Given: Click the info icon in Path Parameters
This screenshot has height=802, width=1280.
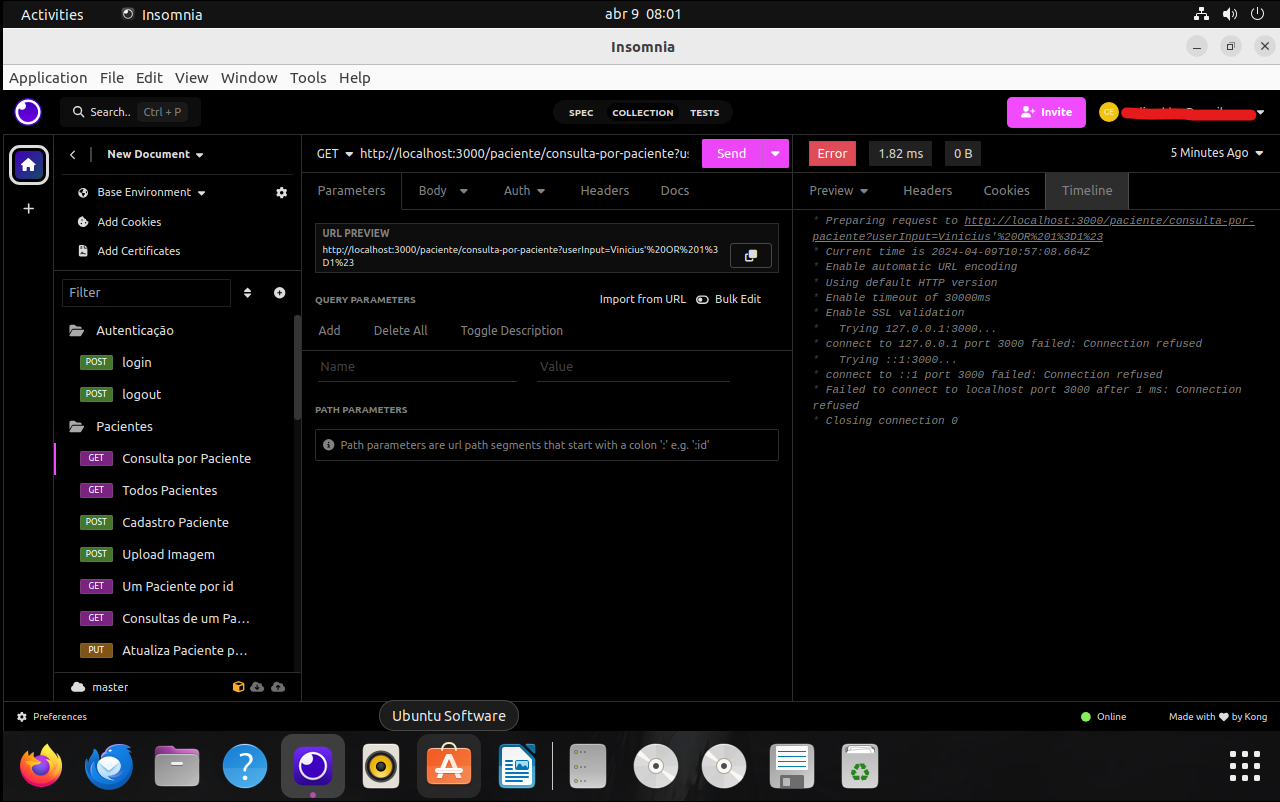Looking at the screenshot, I should pos(329,445).
